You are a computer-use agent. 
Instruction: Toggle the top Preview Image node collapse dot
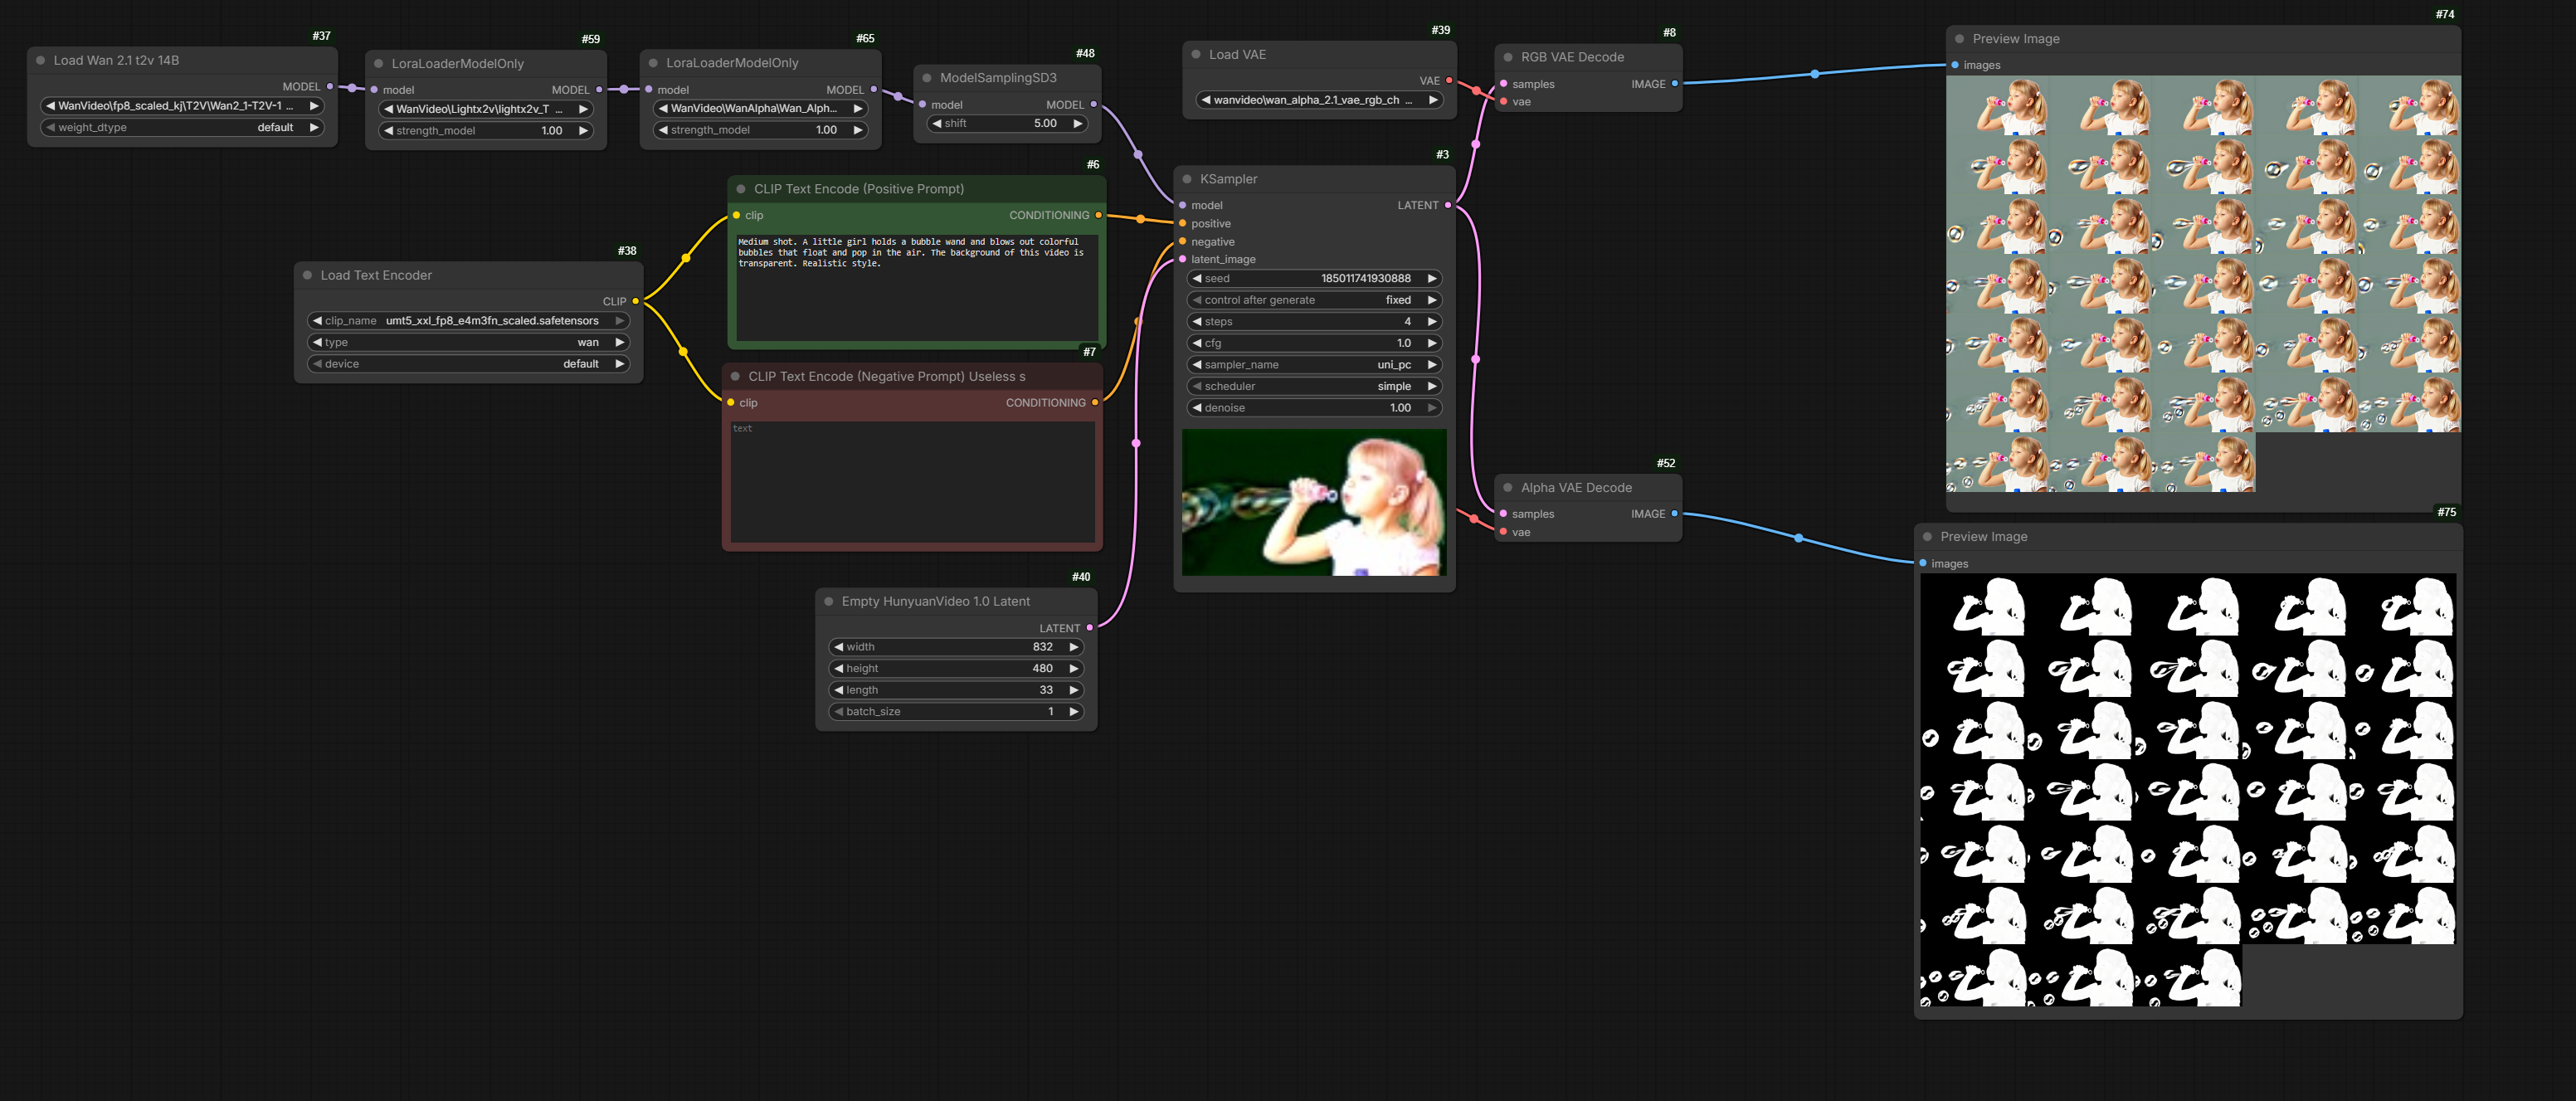pyautogui.click(x=1959, y=39)
